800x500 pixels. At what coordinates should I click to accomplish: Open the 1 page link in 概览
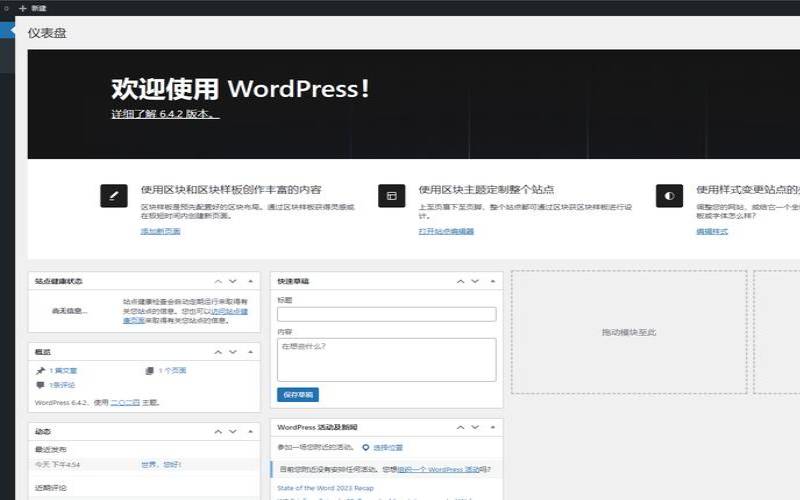pyautogui.click(x=172, y=370)
